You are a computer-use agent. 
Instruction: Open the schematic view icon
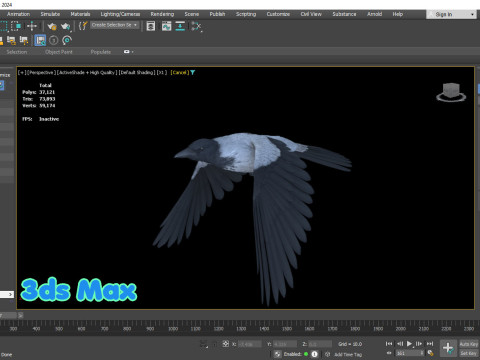(x=196, y=26)
